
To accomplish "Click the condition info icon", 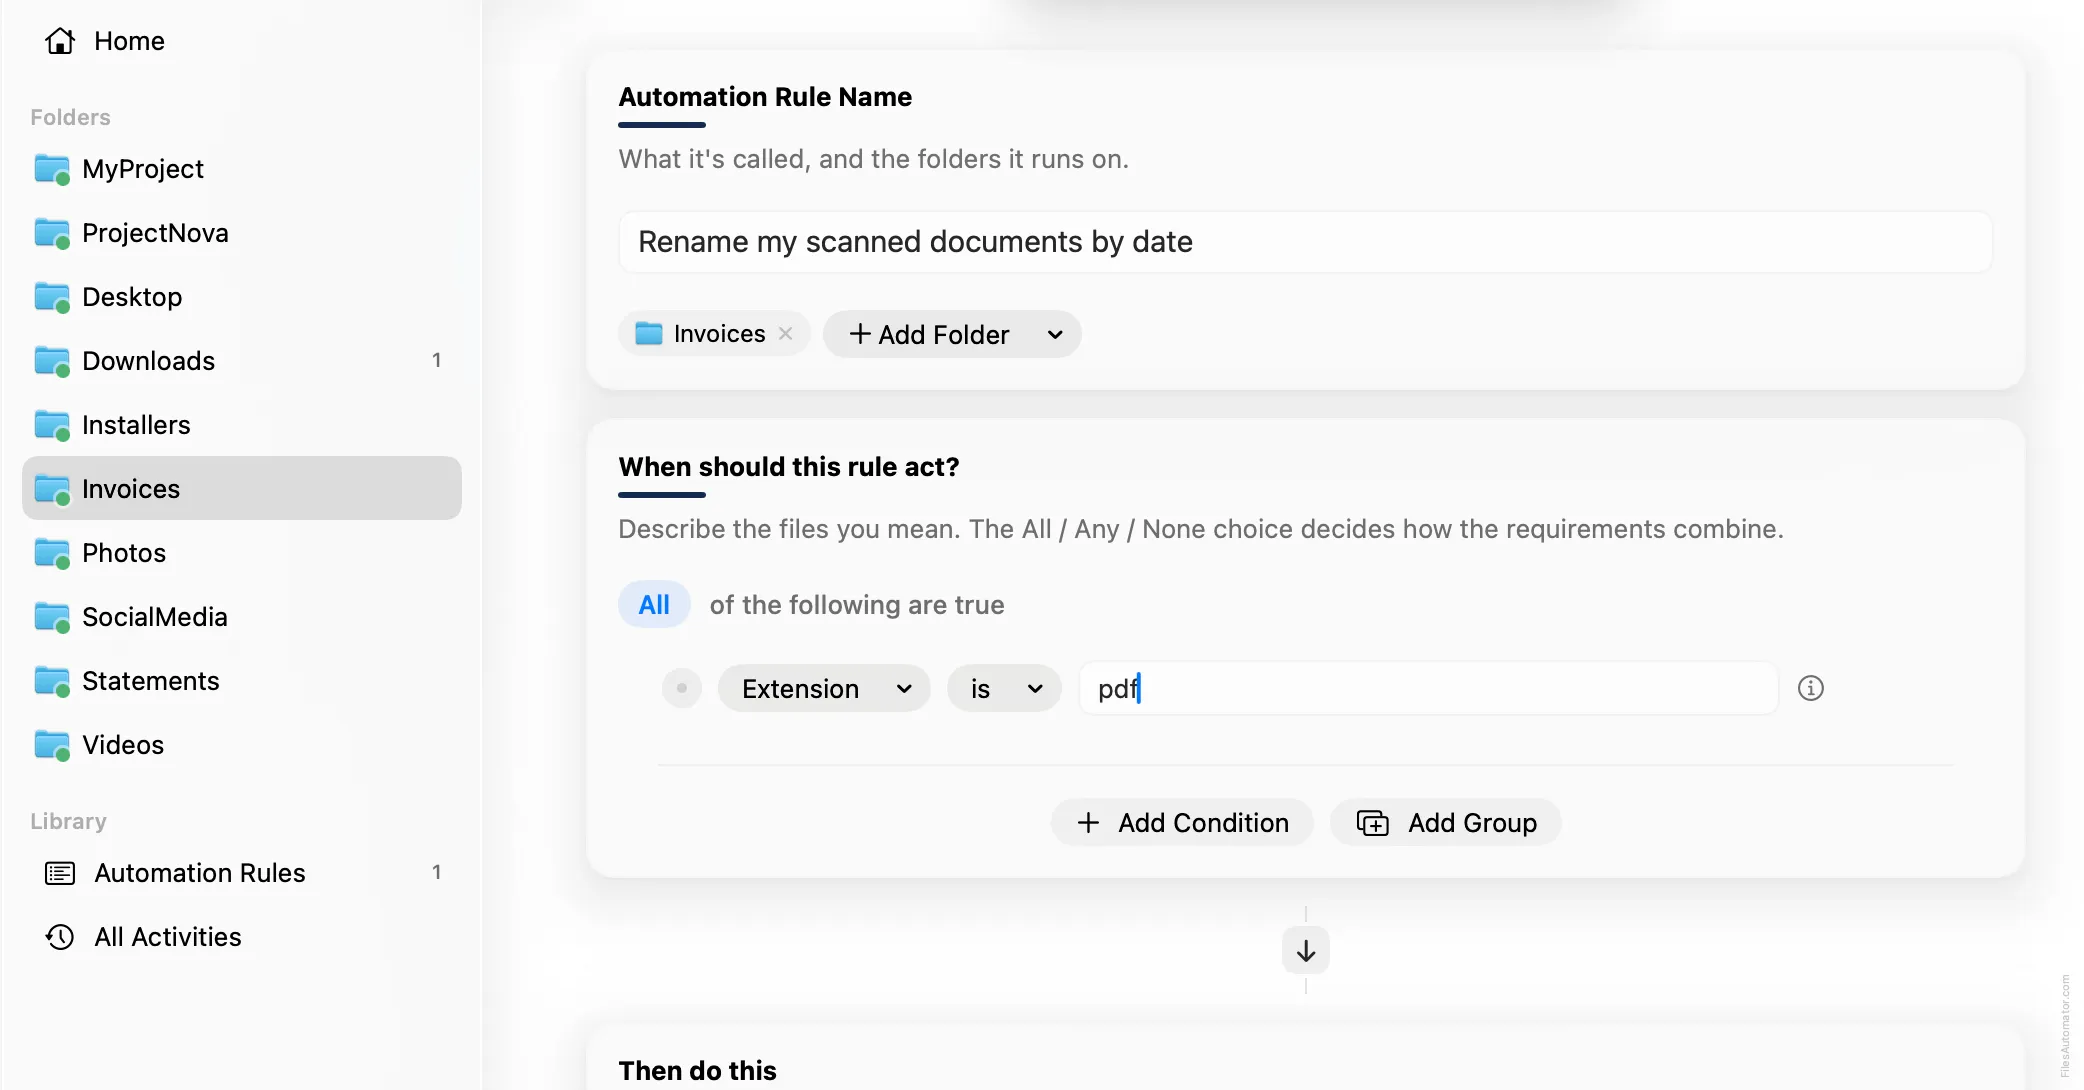I will [x=1811, y=688].
